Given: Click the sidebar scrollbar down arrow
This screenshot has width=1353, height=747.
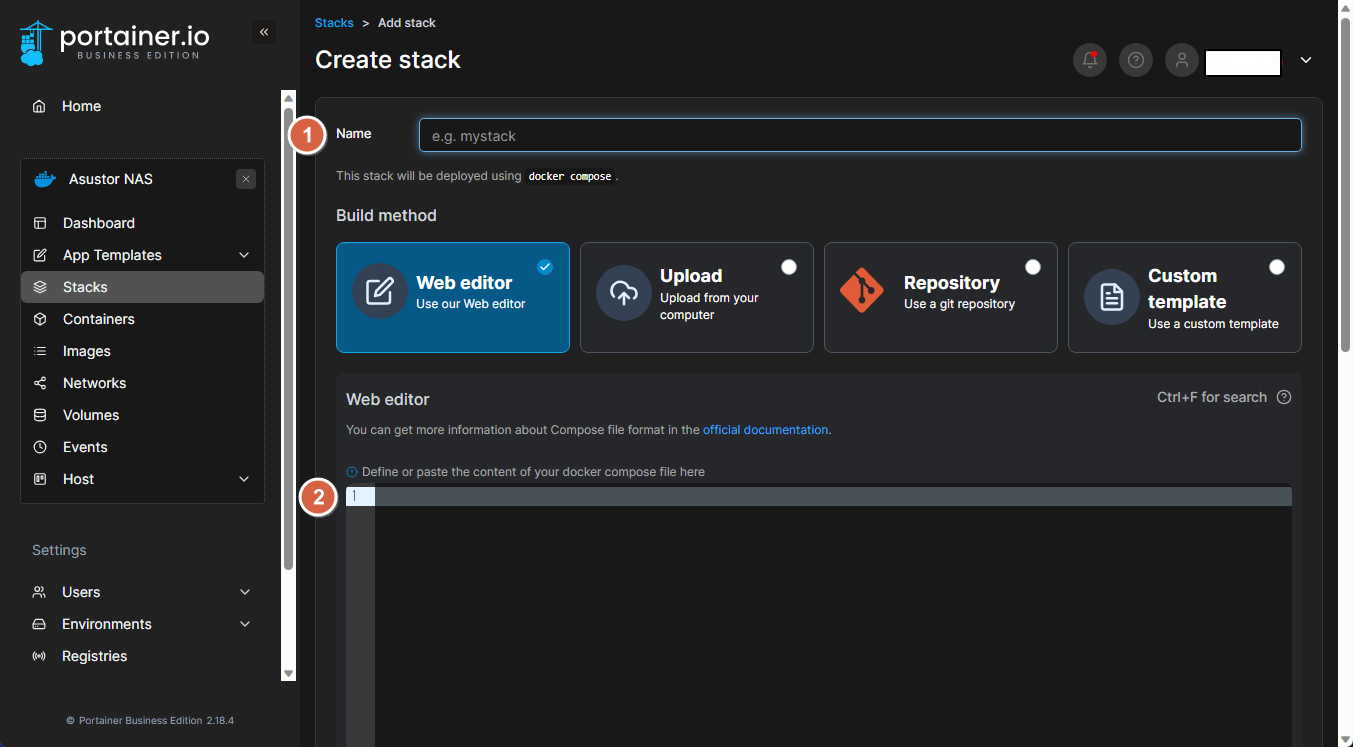Looking at the screenshot, I should (289, 674).
